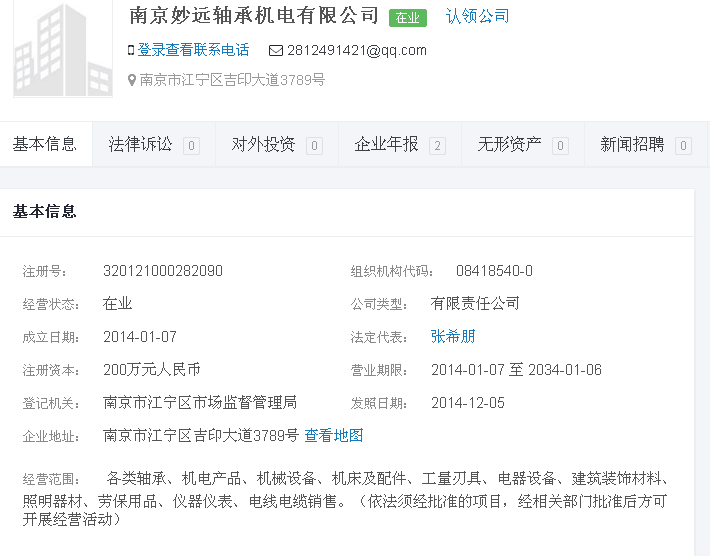Click the phone icon before the login link
Screen dimensions: 710x556
click(x=131, y=50)
